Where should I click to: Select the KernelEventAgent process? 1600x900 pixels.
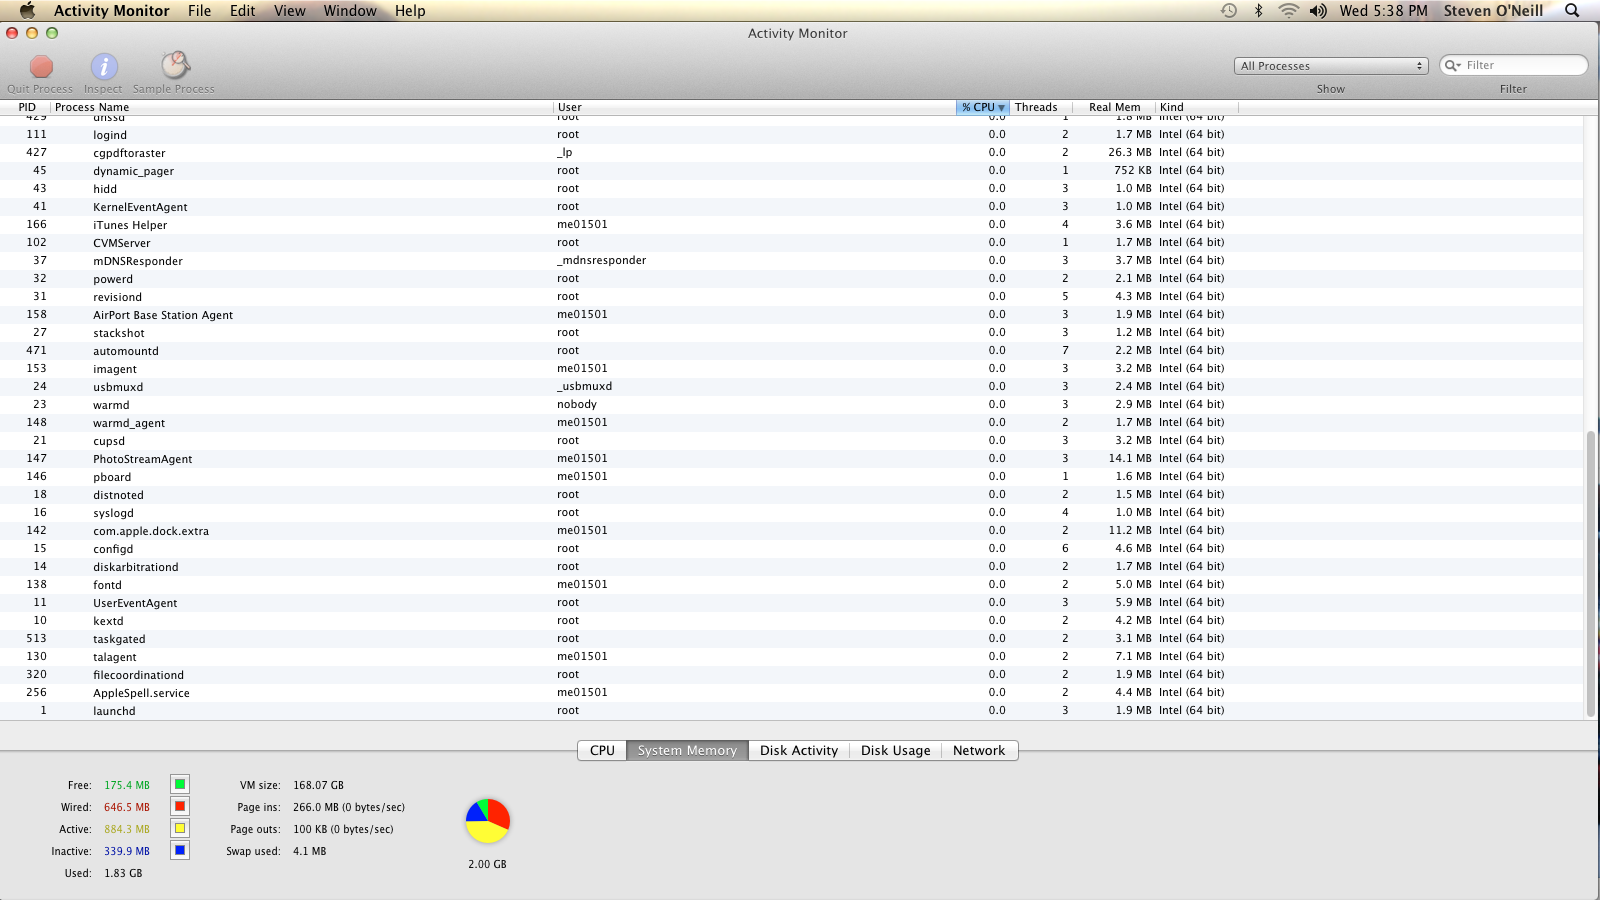point(792,206)
